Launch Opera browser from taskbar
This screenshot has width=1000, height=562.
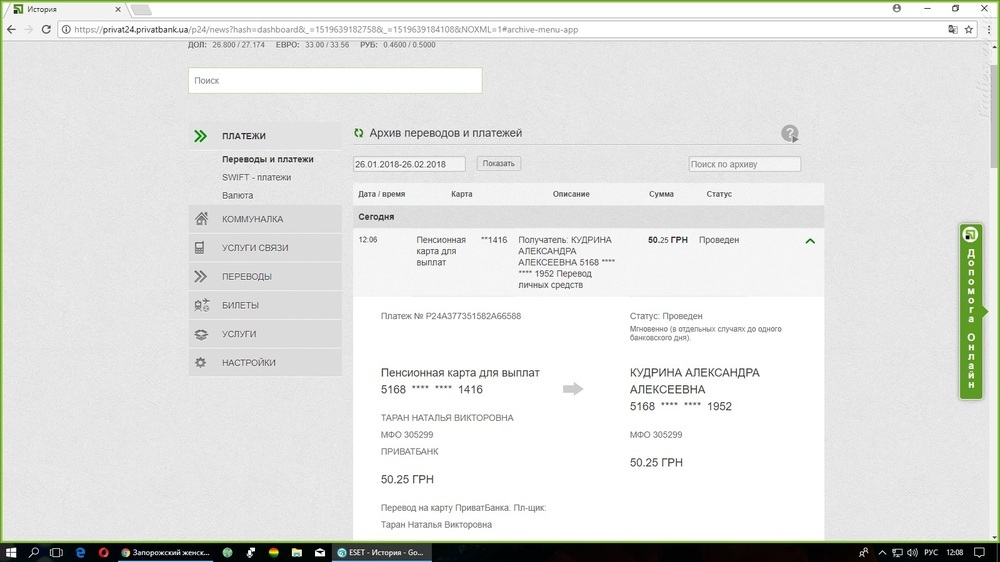tap(103, 552)
